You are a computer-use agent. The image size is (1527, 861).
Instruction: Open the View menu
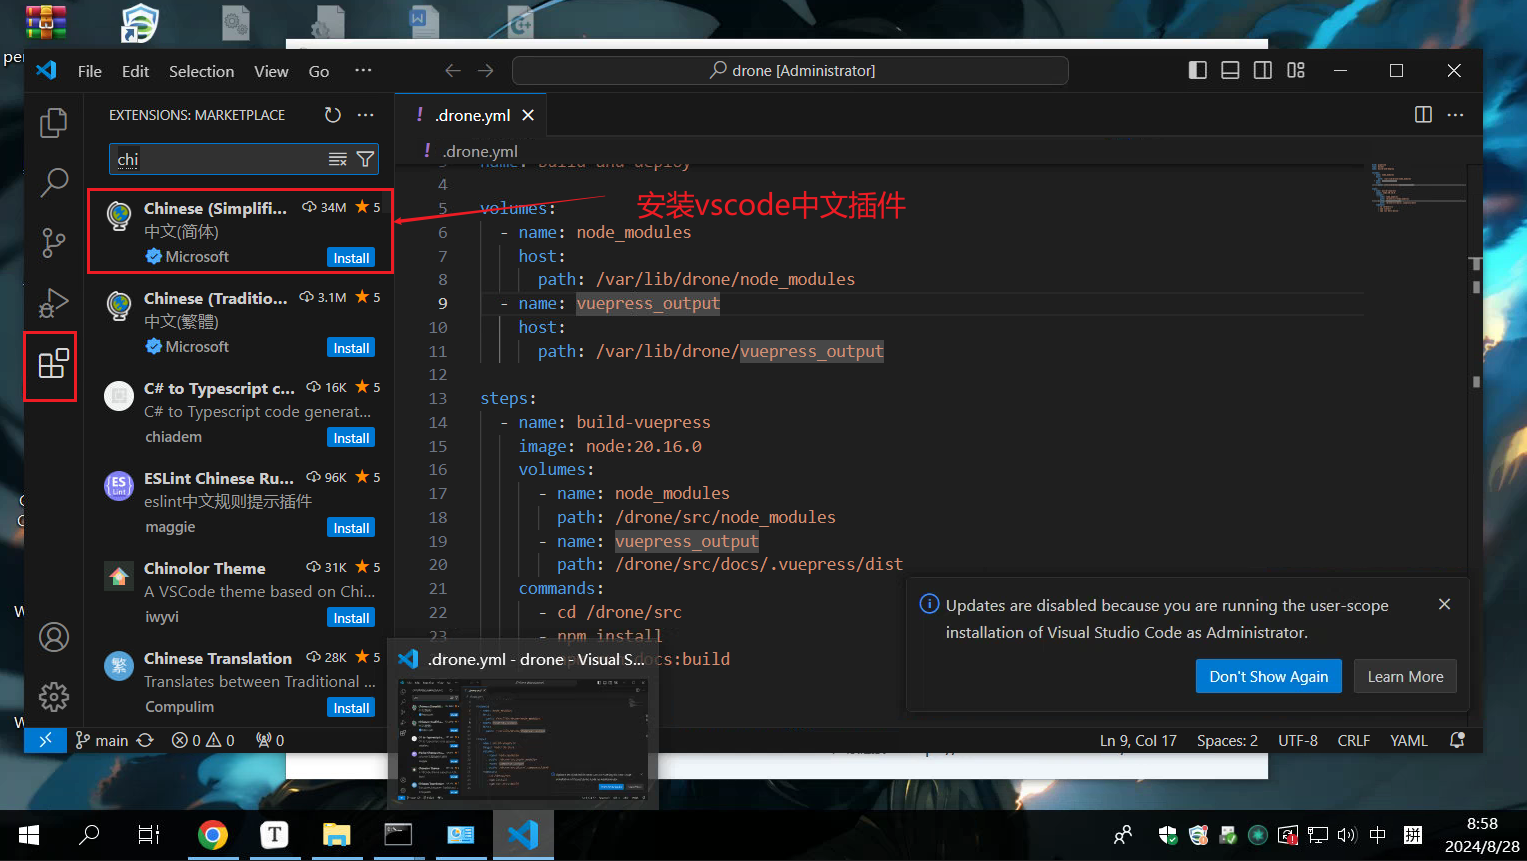(271, 71)
